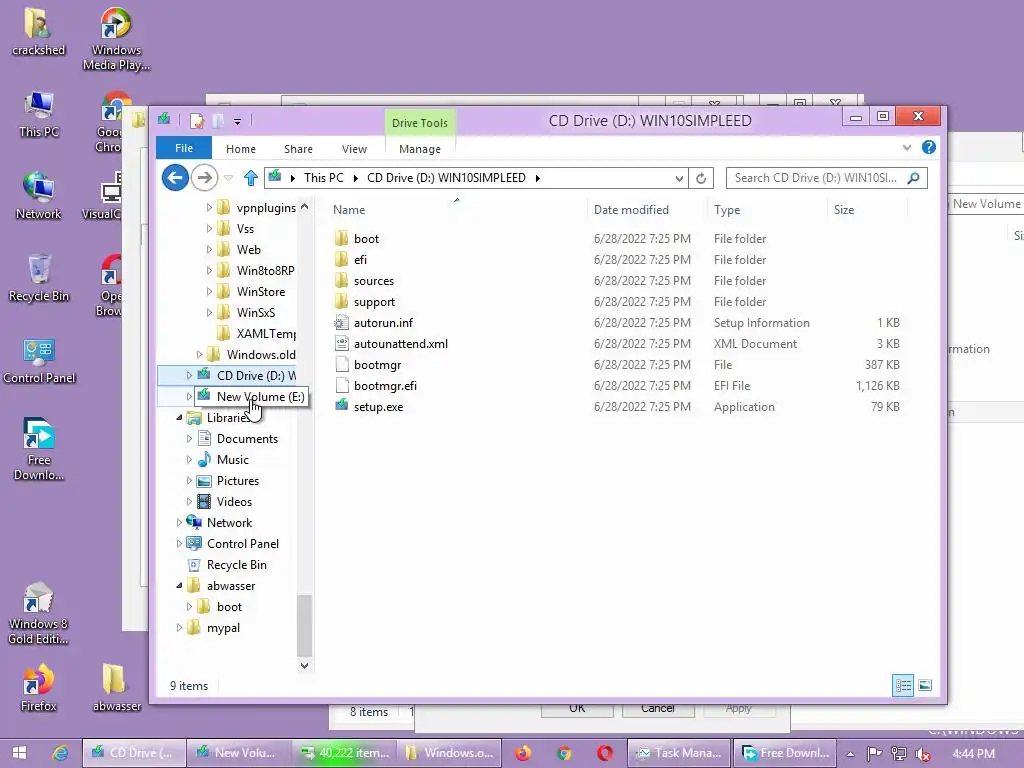Select New Volume (E:) in the tree
1024x768 pixels.
click(260, 396)
